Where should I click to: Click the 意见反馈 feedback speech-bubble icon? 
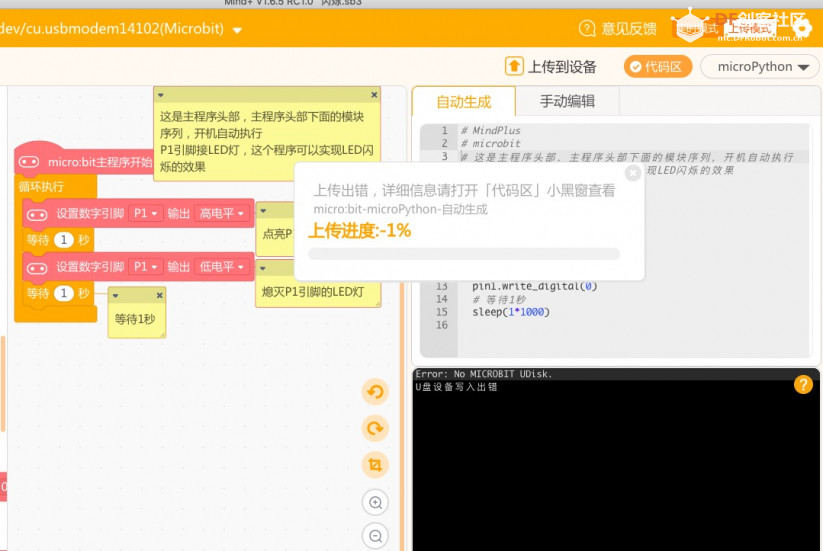click(587, 28)
